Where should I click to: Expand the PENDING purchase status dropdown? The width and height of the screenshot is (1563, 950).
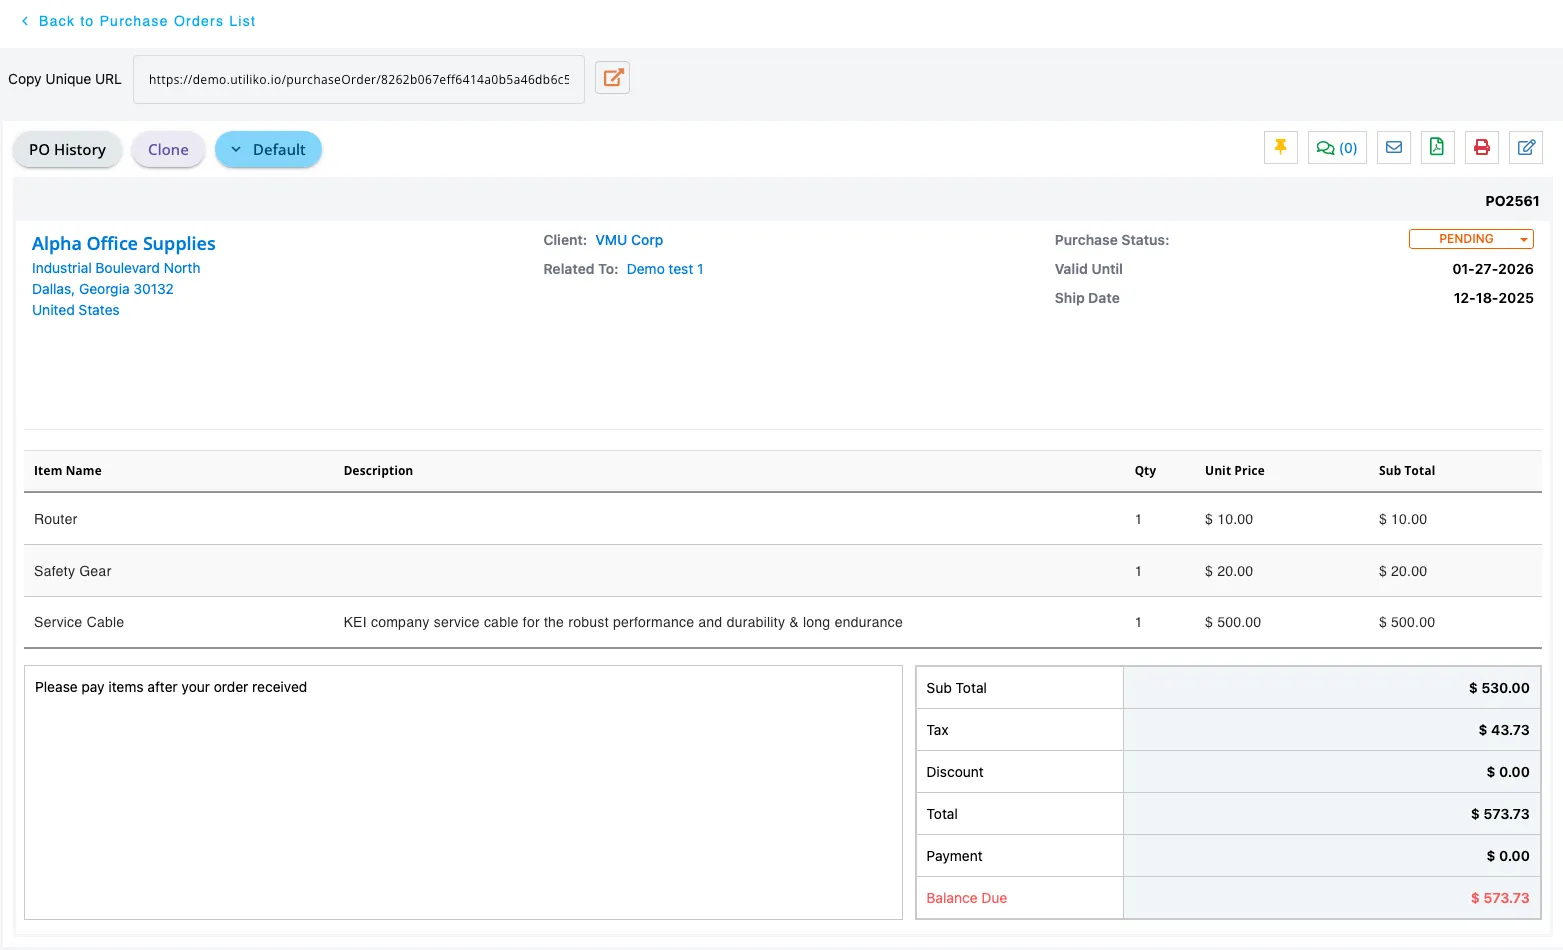coord(1471,239)
